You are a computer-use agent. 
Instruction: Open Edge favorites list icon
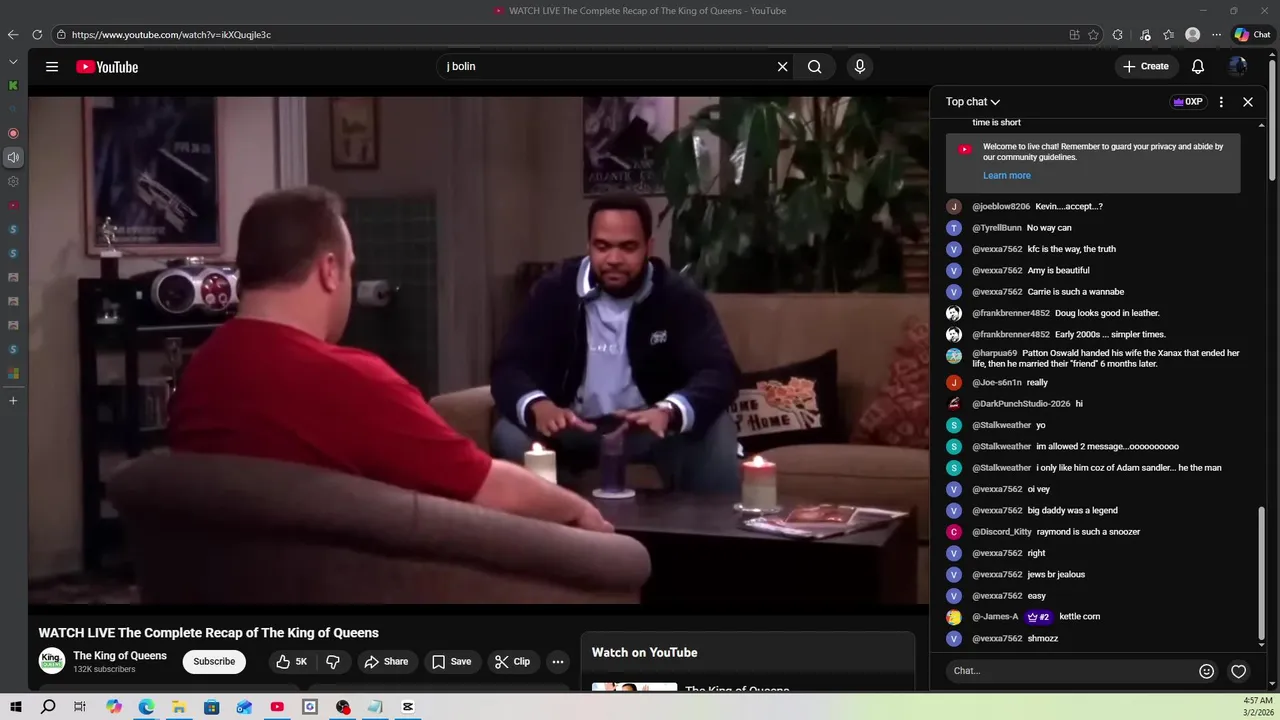point(1168,35)
